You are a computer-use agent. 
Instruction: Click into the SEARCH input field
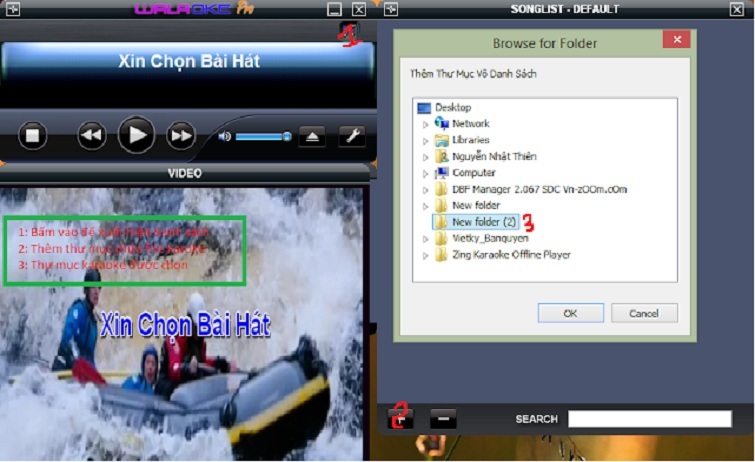pos(650,419)
